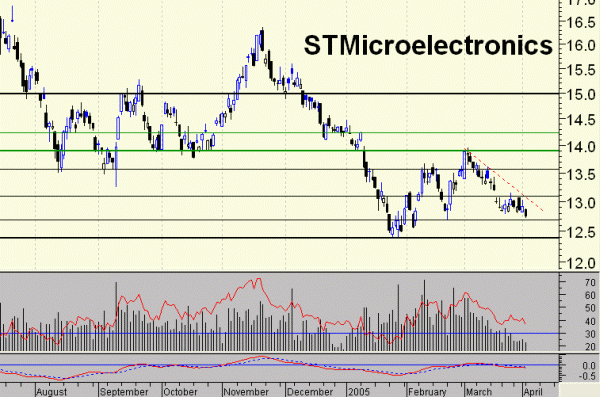
Task: Click the 16.5 price axis value
Action: click(x=580, y=22)
